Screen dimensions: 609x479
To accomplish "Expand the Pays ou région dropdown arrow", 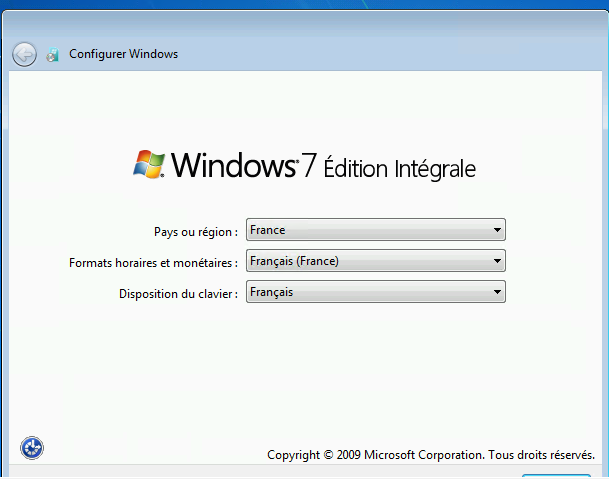I will (497, 230).
